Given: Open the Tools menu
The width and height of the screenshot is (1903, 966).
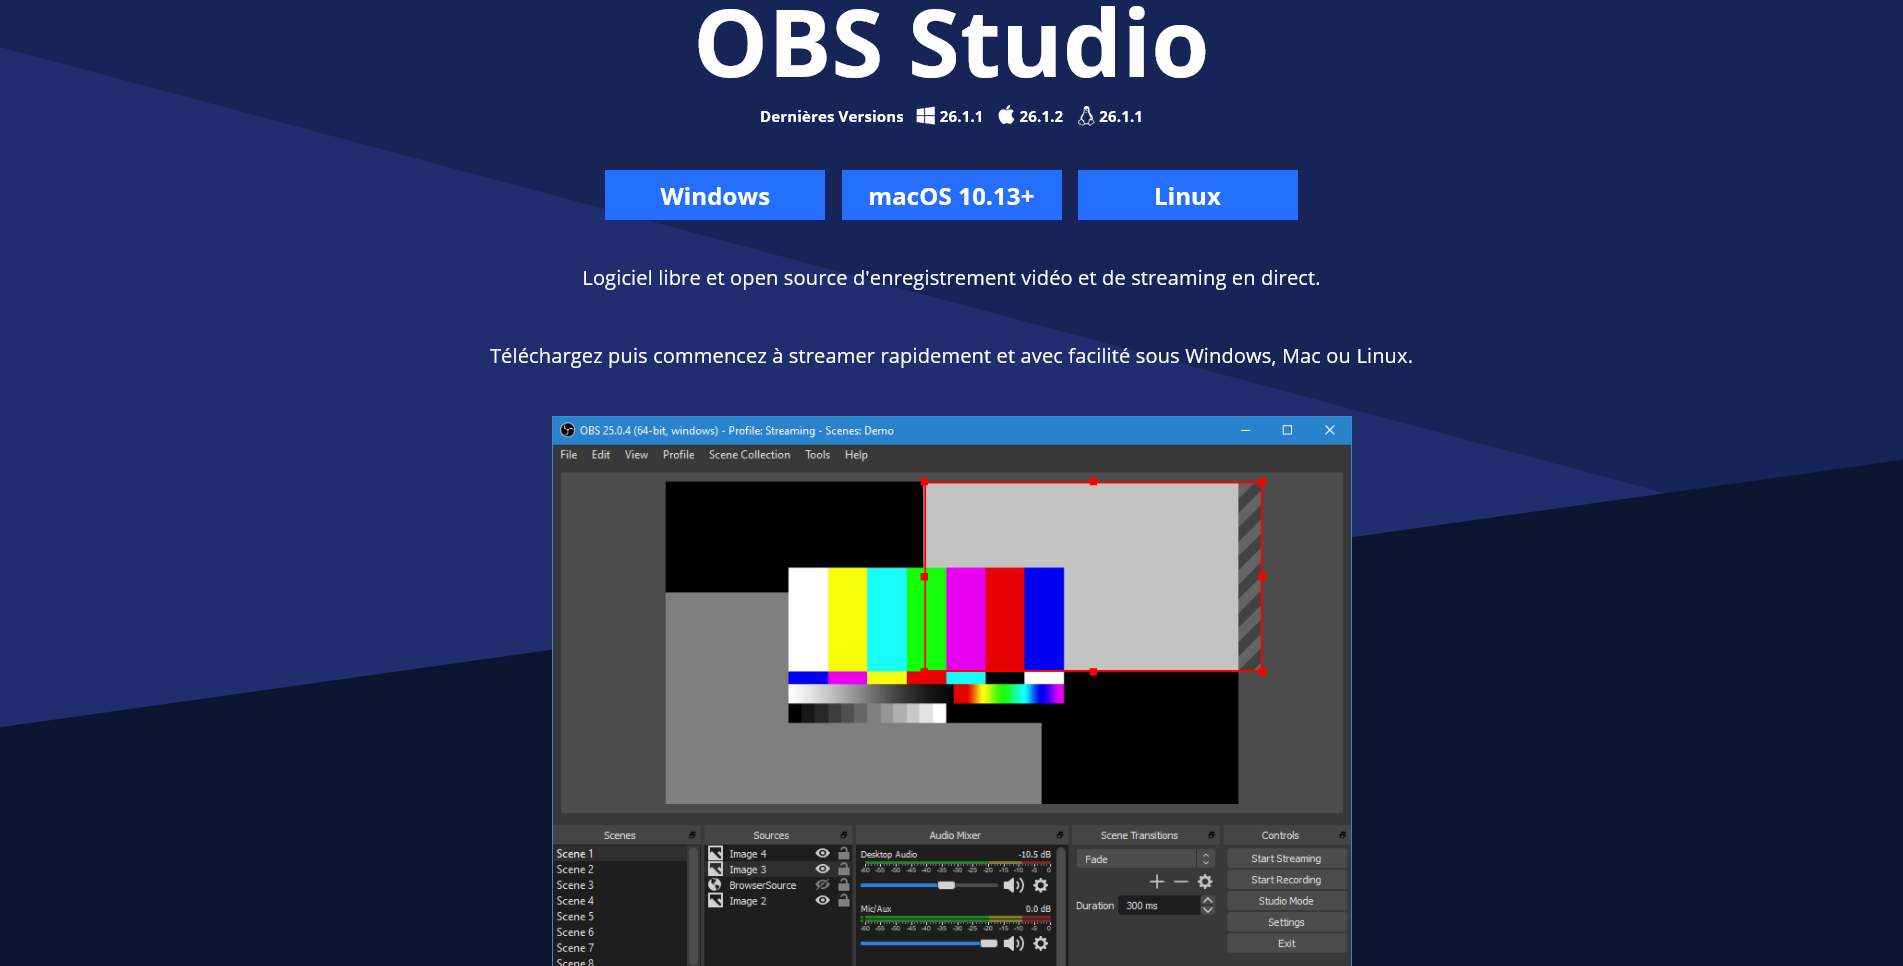Looking at the screenshot, I should click(817, 455).
